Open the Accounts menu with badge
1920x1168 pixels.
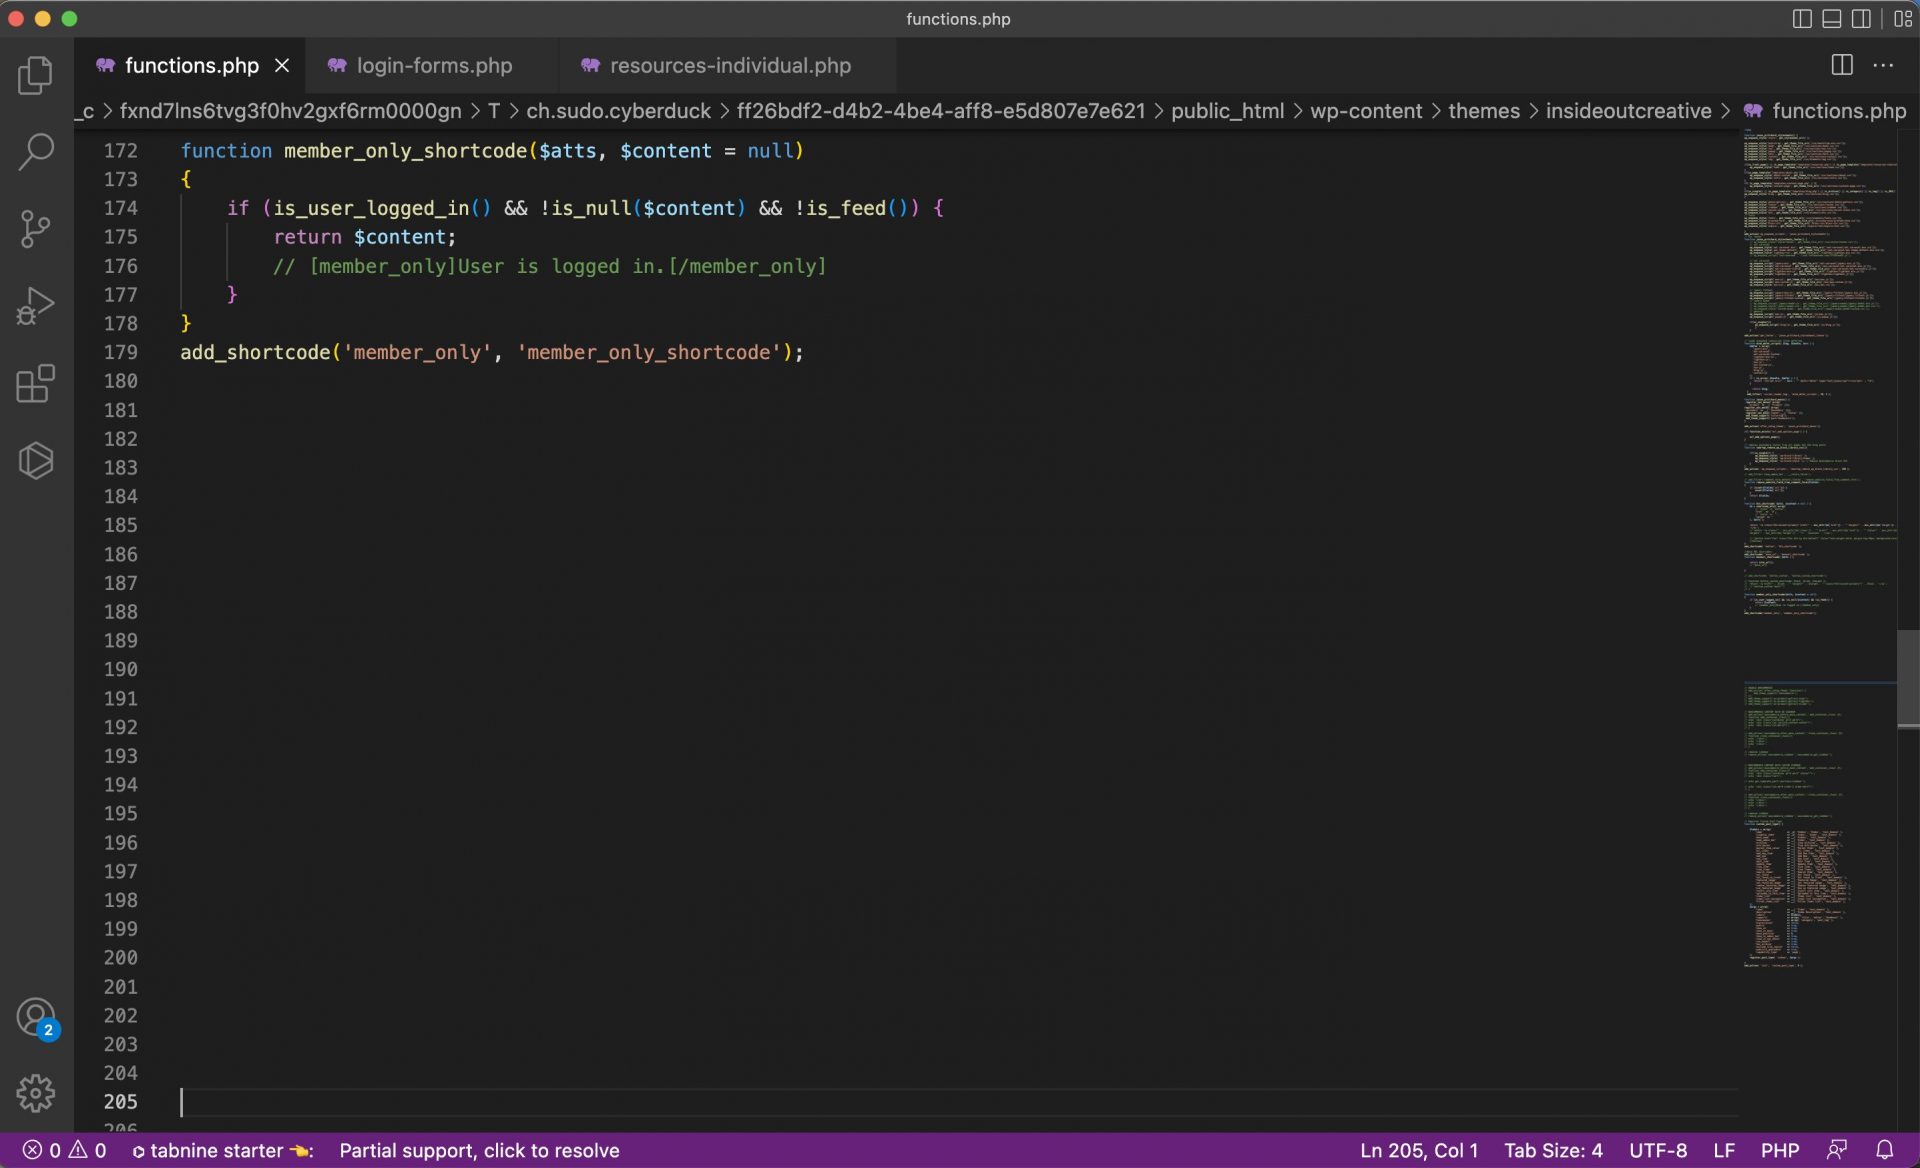[36, 1018]
